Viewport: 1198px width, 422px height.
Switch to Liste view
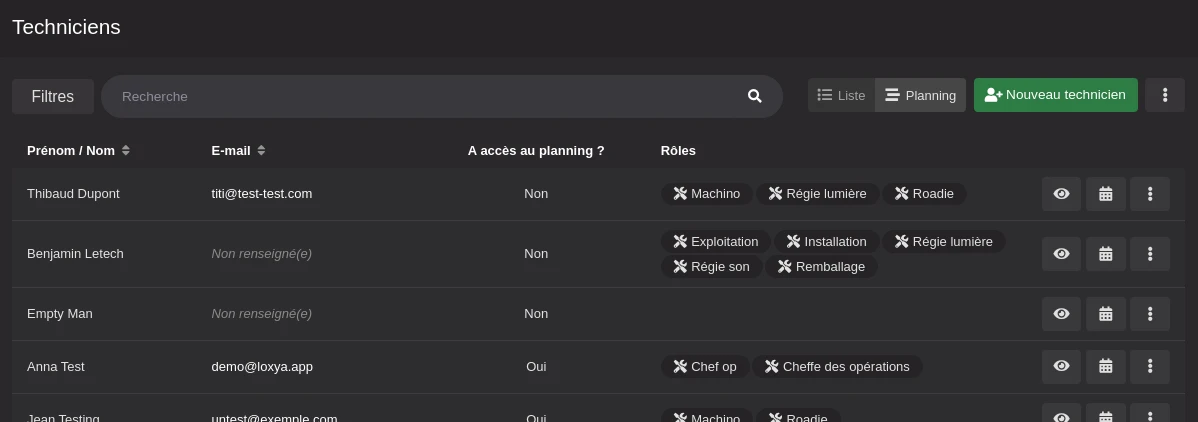tap(841, 95)
